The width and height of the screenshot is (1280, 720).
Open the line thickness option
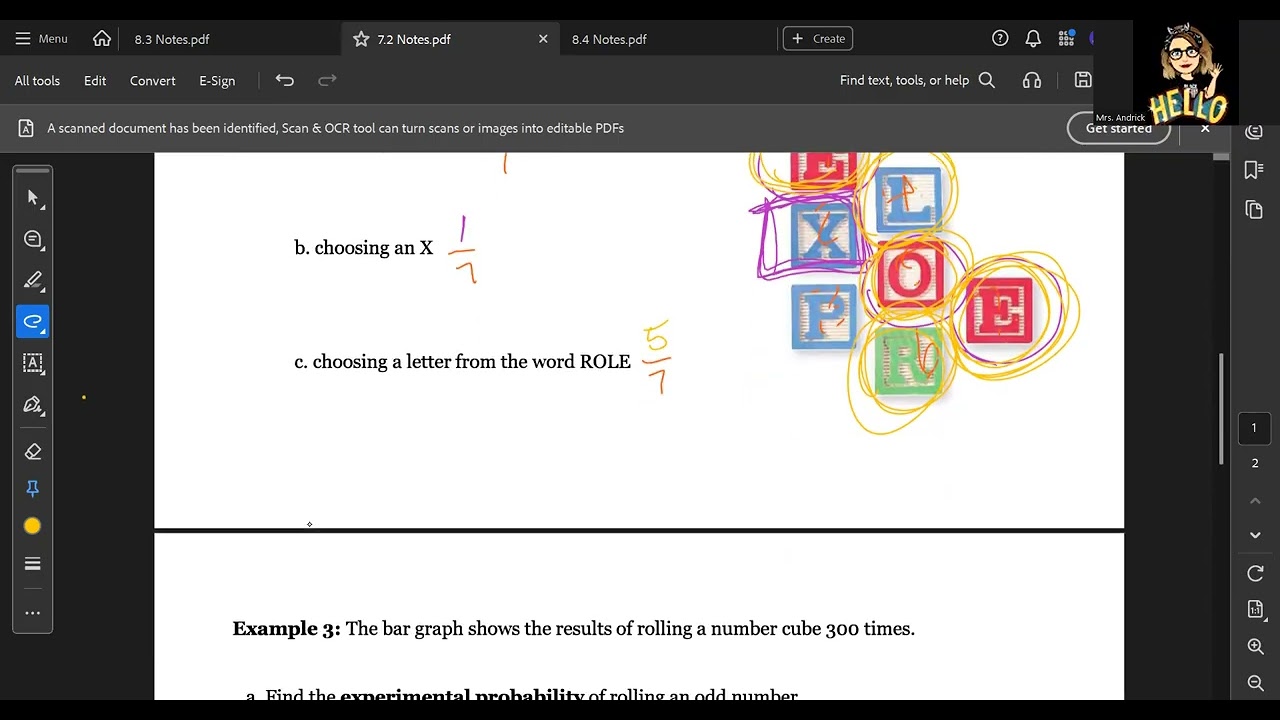[33, 564]
